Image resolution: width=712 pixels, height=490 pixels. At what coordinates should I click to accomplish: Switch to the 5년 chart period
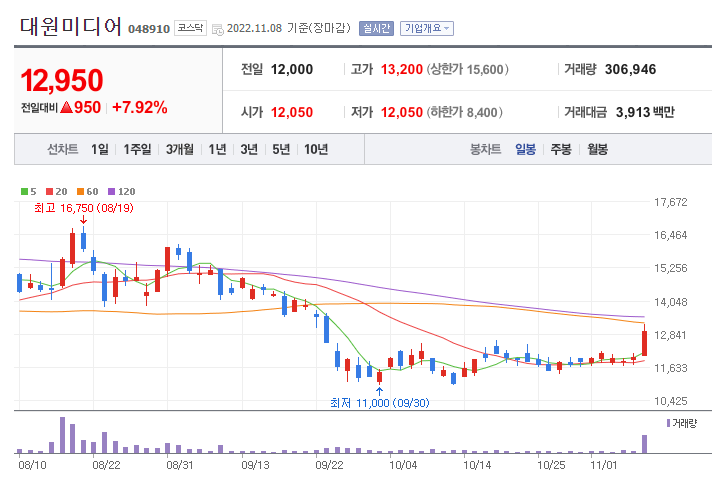[x=281, y=149]
